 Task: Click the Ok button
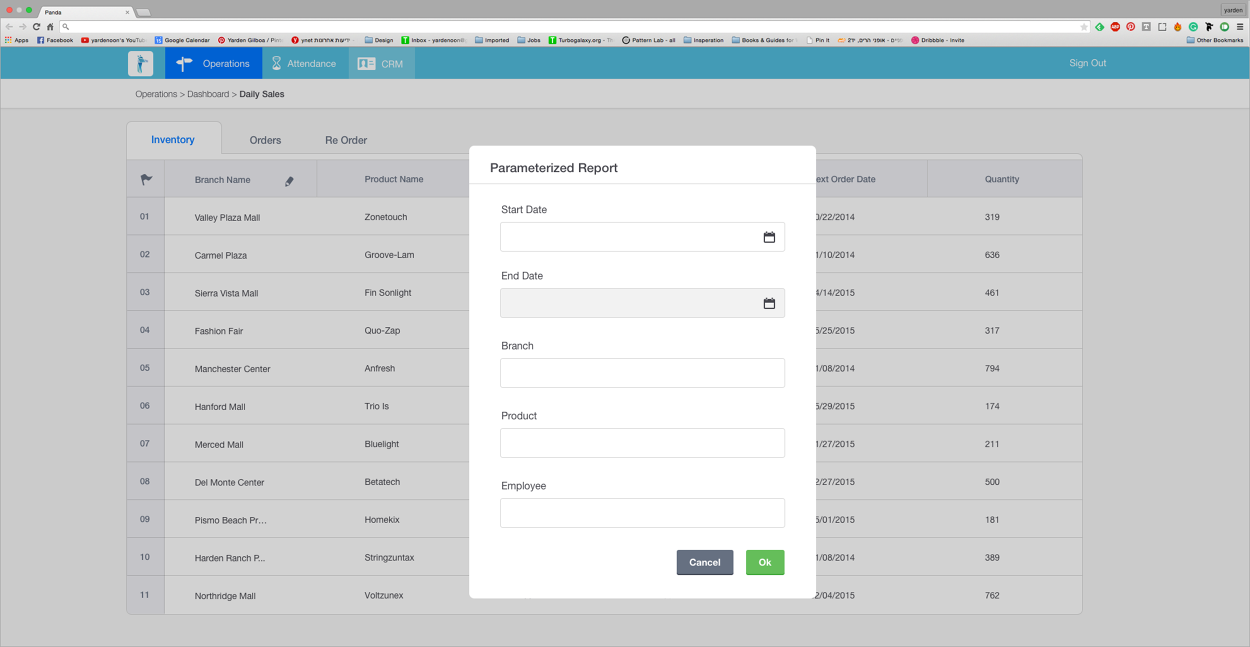point(765,562)
